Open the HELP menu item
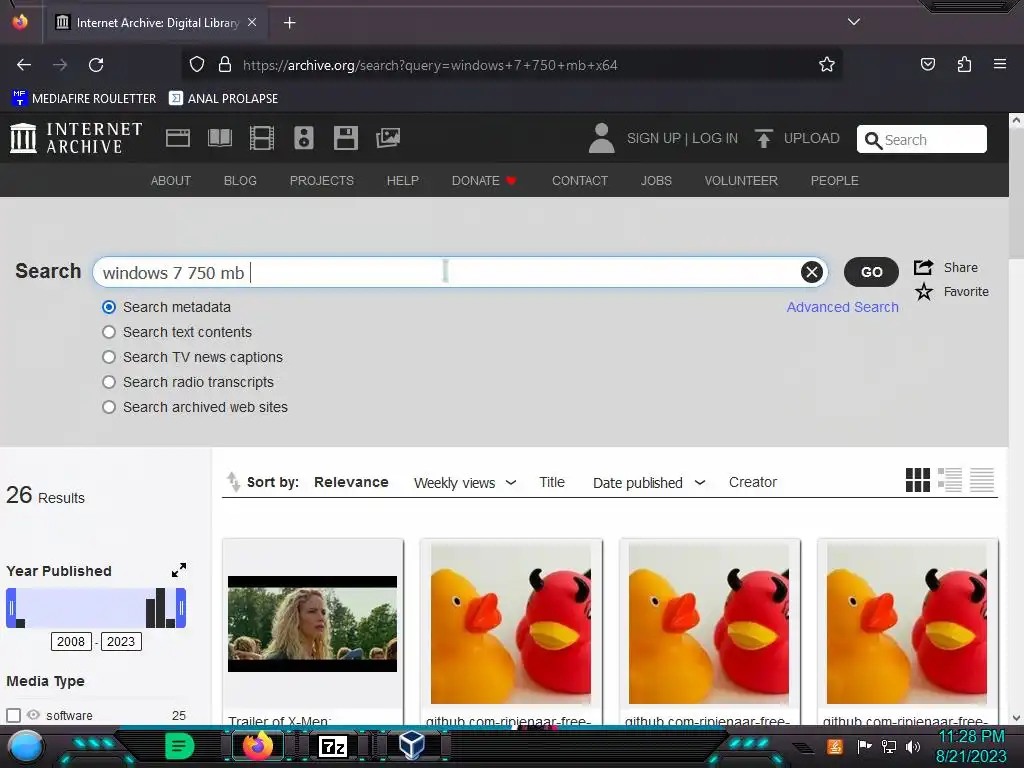Screen dimensions: 1024x768 [402, 180]
